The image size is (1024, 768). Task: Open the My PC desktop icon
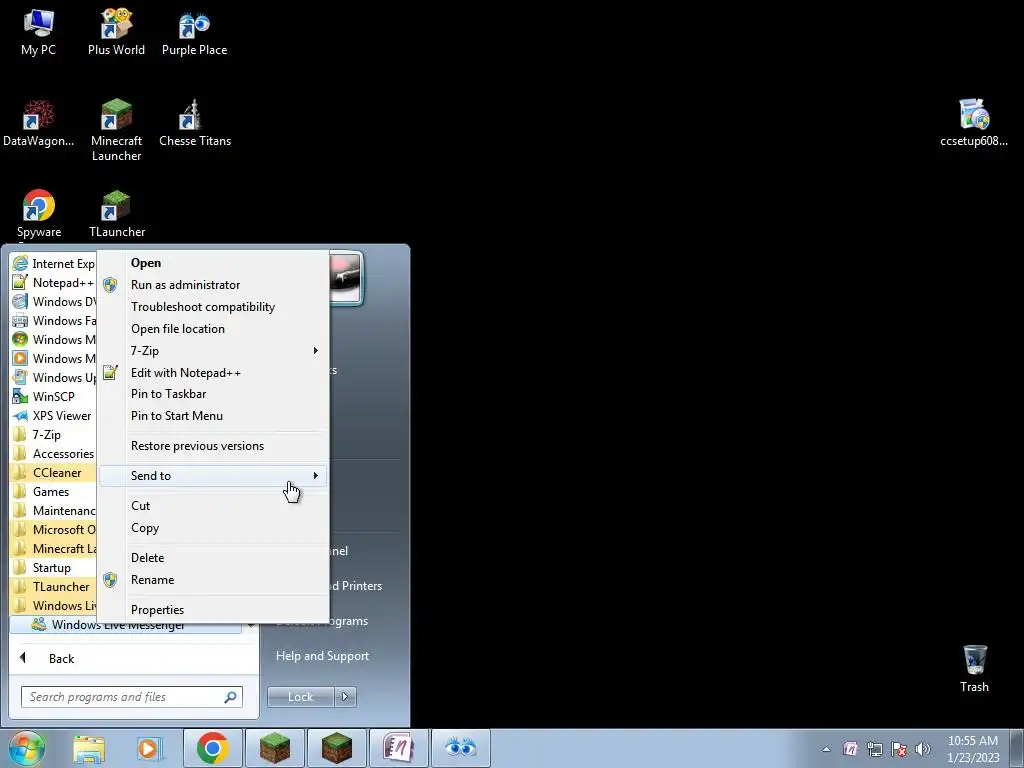pyautogui.click(x=38, y=33)
